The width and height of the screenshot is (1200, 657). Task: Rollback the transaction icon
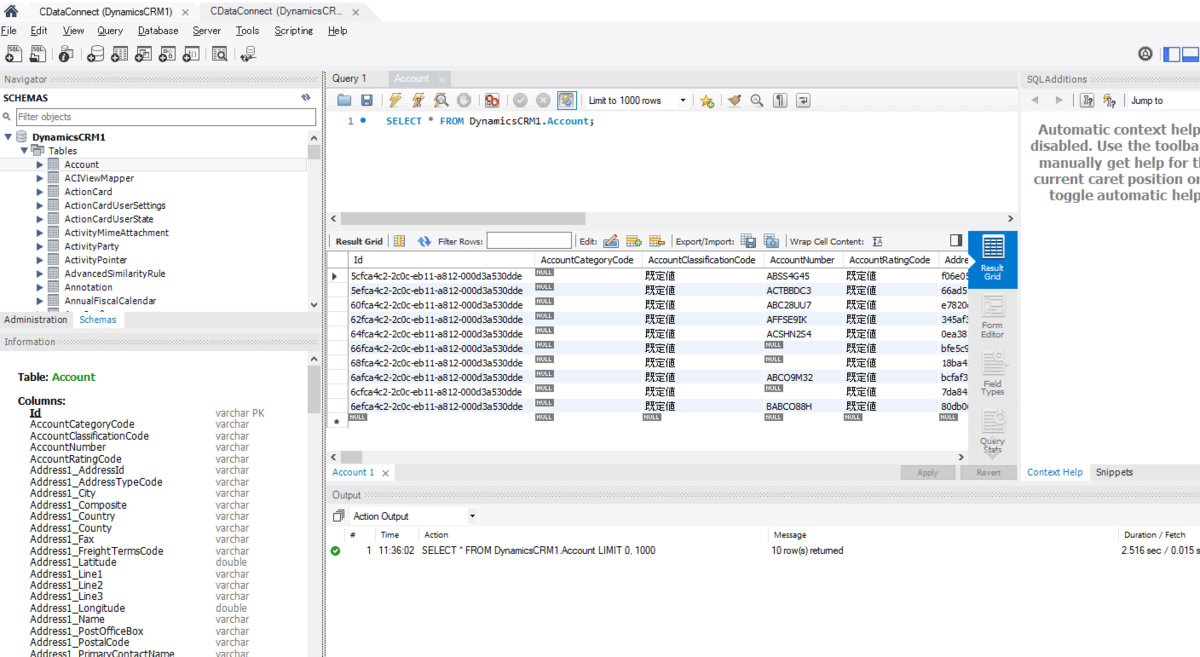coord(543,100)
